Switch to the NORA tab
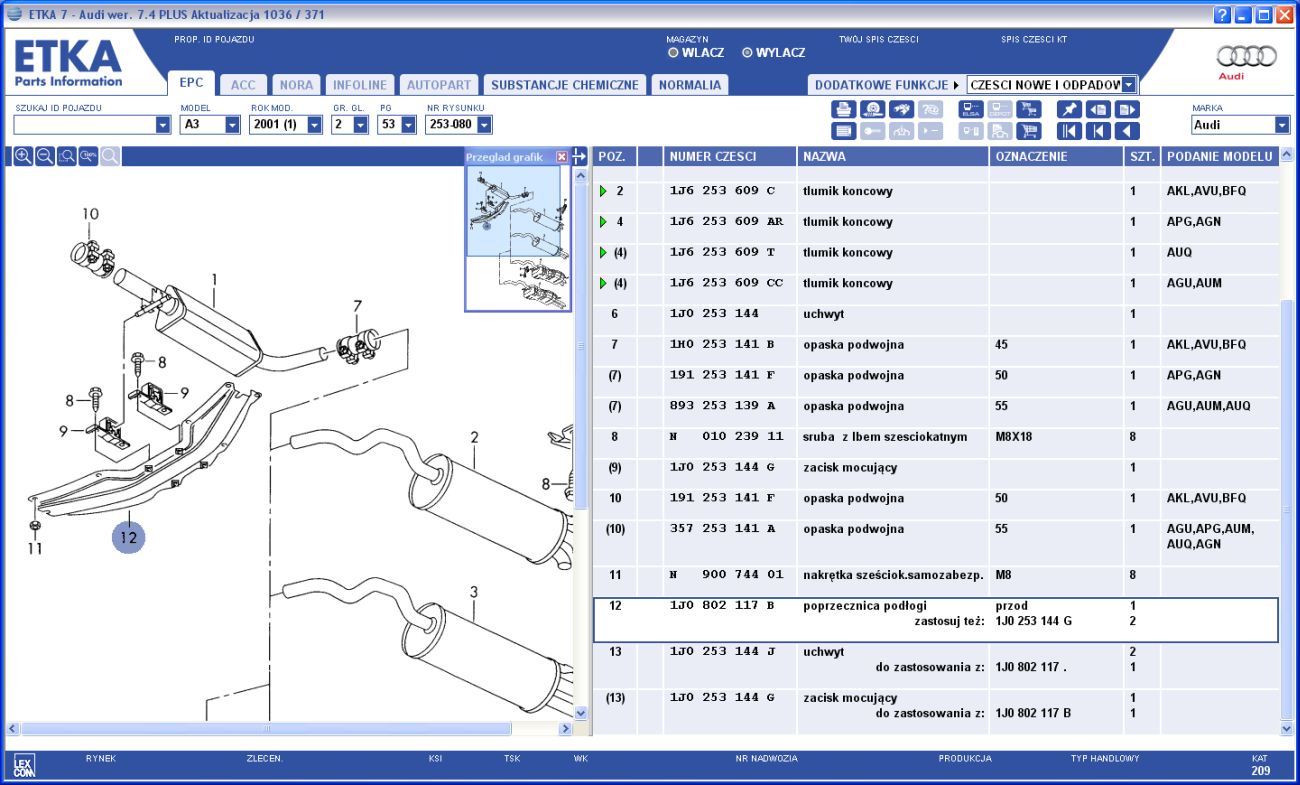Image resolution: width=1300 pixels, height=785 pixels. pyautogui.click(x=296, y=85)
